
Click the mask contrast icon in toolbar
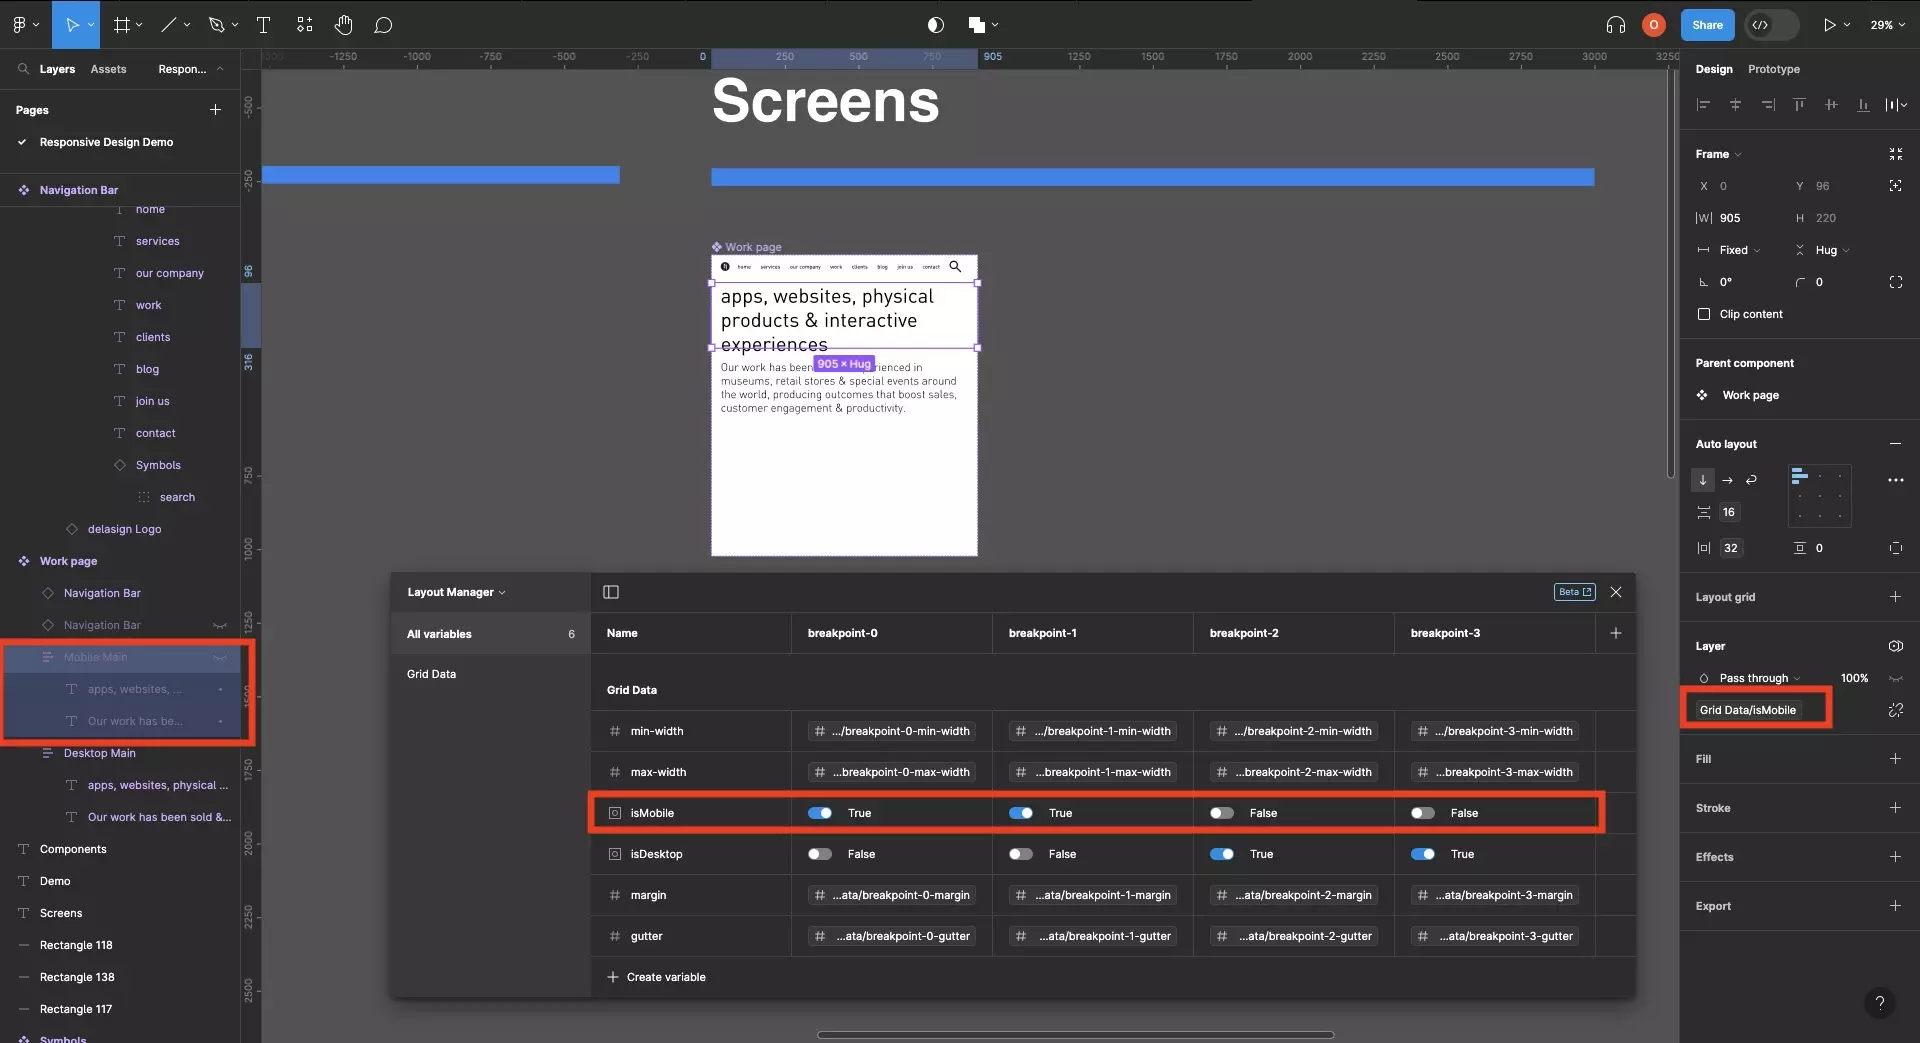936,25
